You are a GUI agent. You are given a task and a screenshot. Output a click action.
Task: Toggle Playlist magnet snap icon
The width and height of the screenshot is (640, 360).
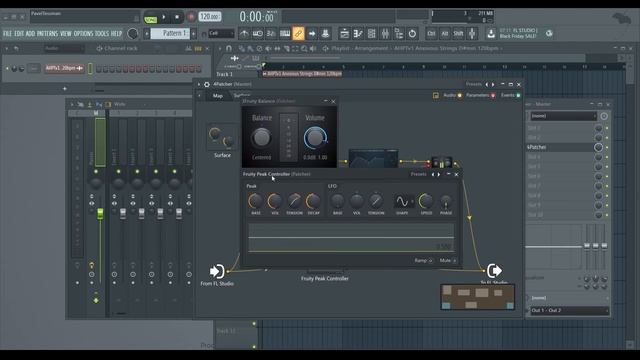tap(229, 49)
